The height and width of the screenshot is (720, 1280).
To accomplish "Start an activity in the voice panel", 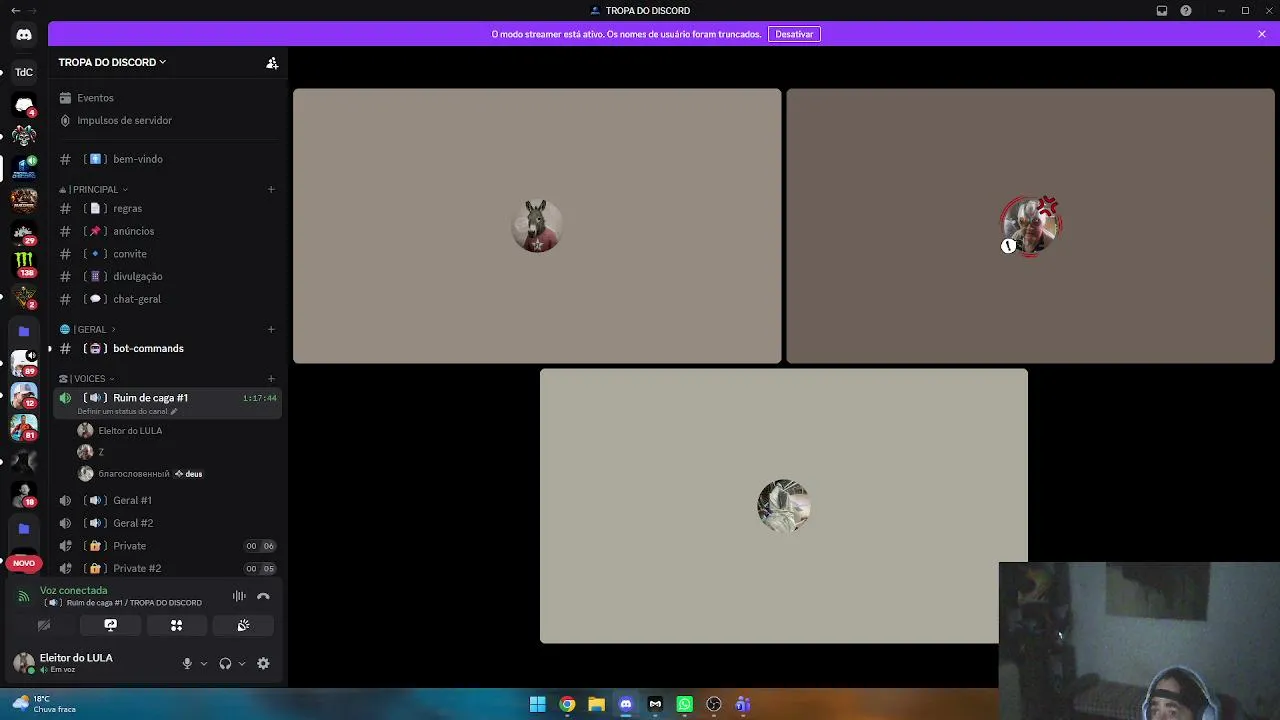I will pyautogui.click(x=176, y=625).
